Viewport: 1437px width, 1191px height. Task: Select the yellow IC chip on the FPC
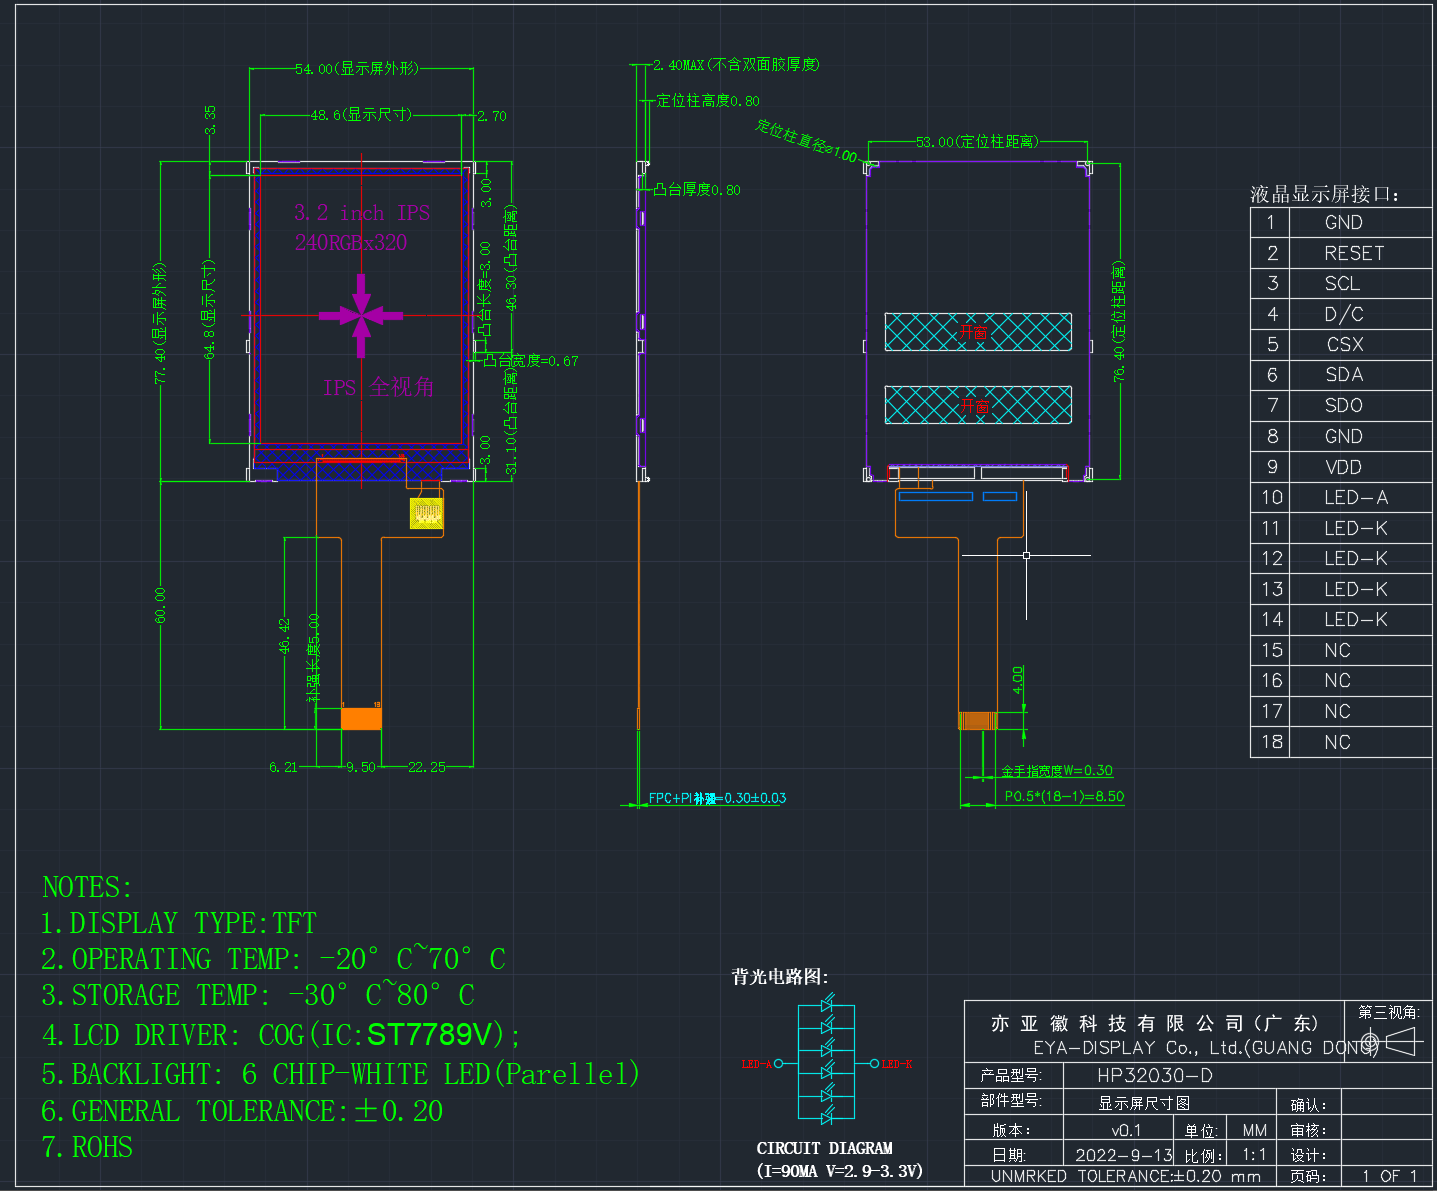427,514
